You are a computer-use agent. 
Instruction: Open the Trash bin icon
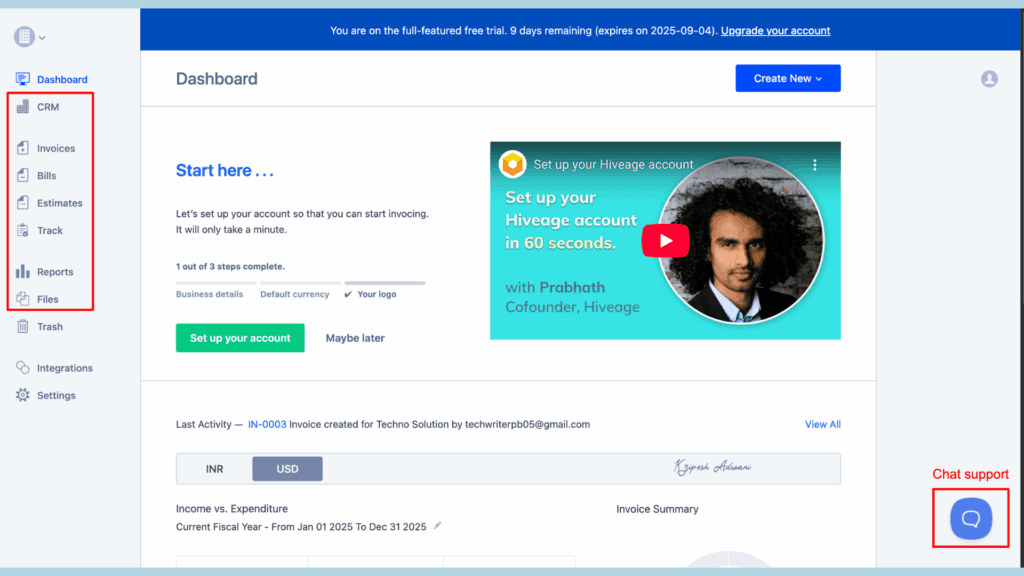(23, 327)
